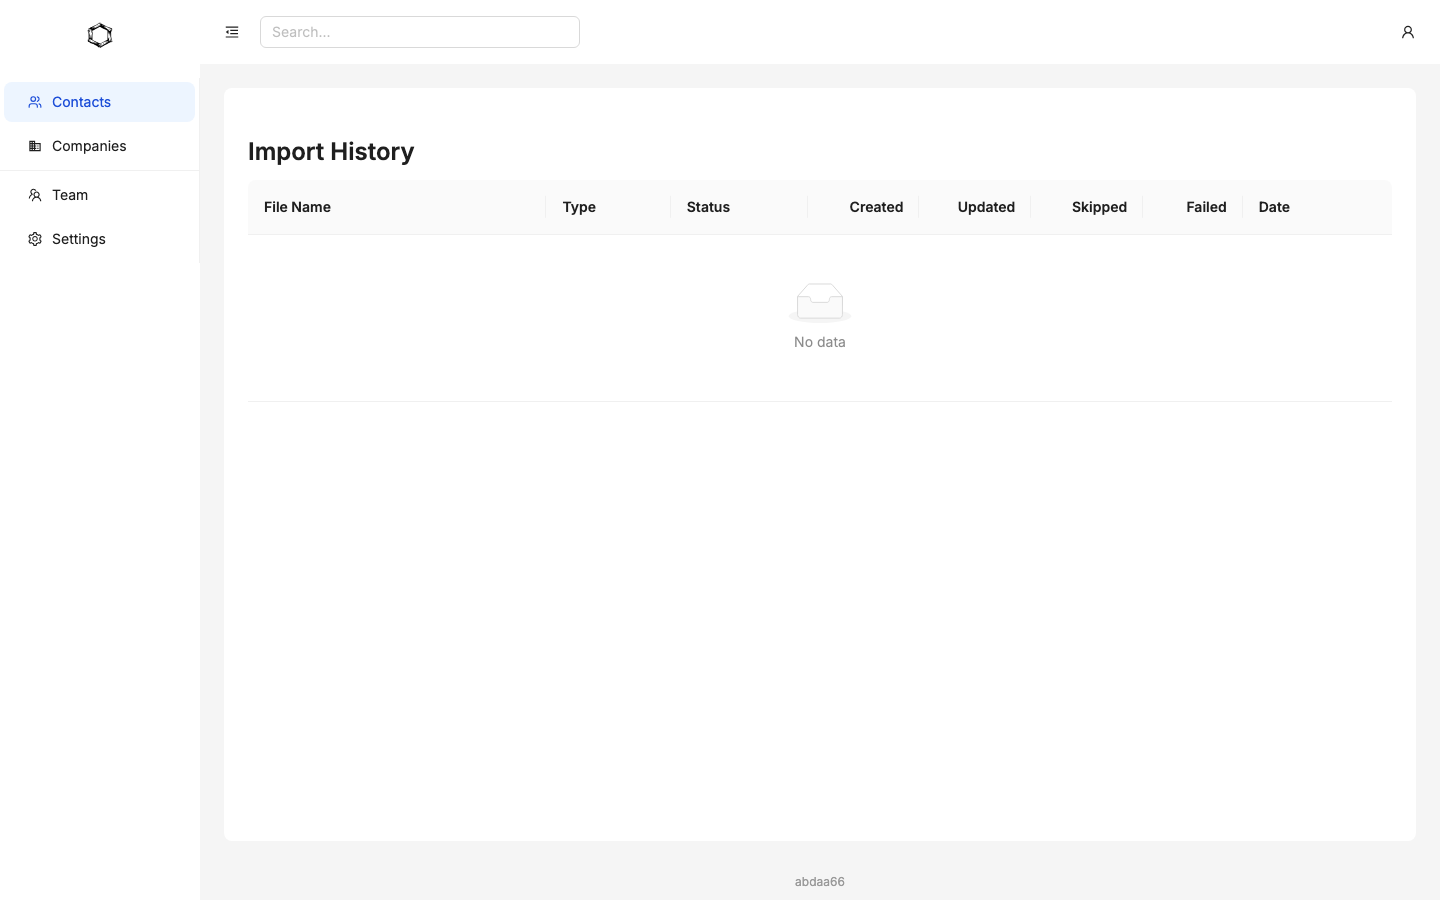The image size is (1440, 900).
Task: Open the Contacts menu item
Action: pos(99,102)
